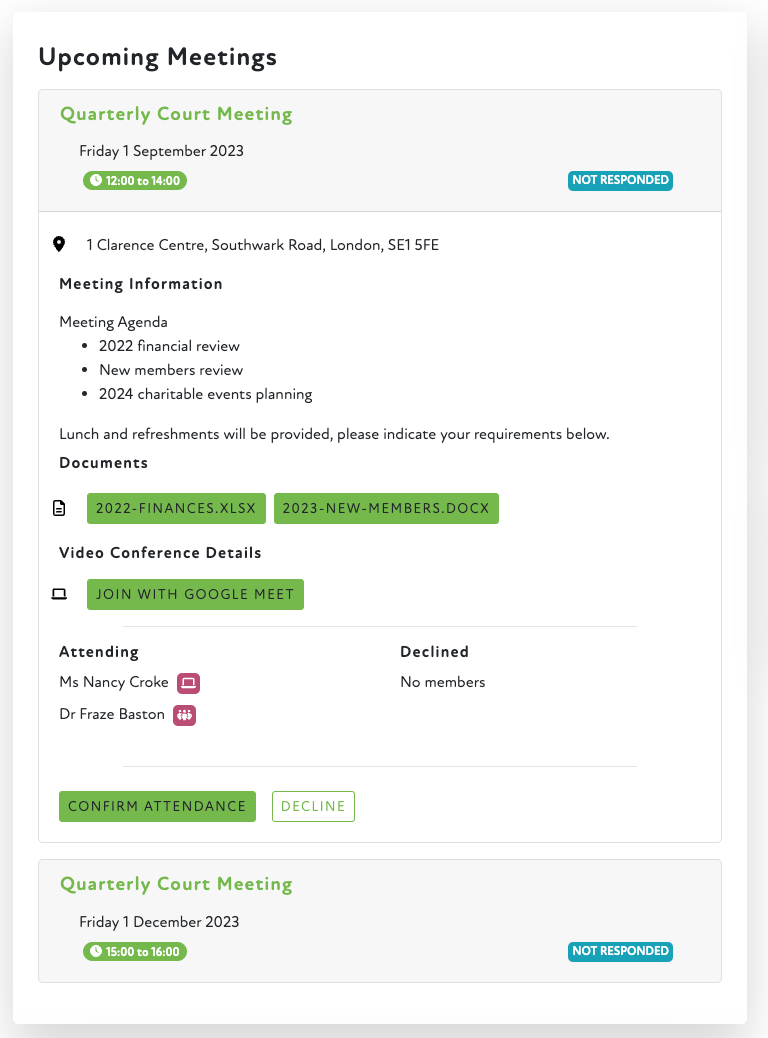Click the location pin icon beside address
Viewport: 768px width, 1038px height.
(x=59, y=244)
